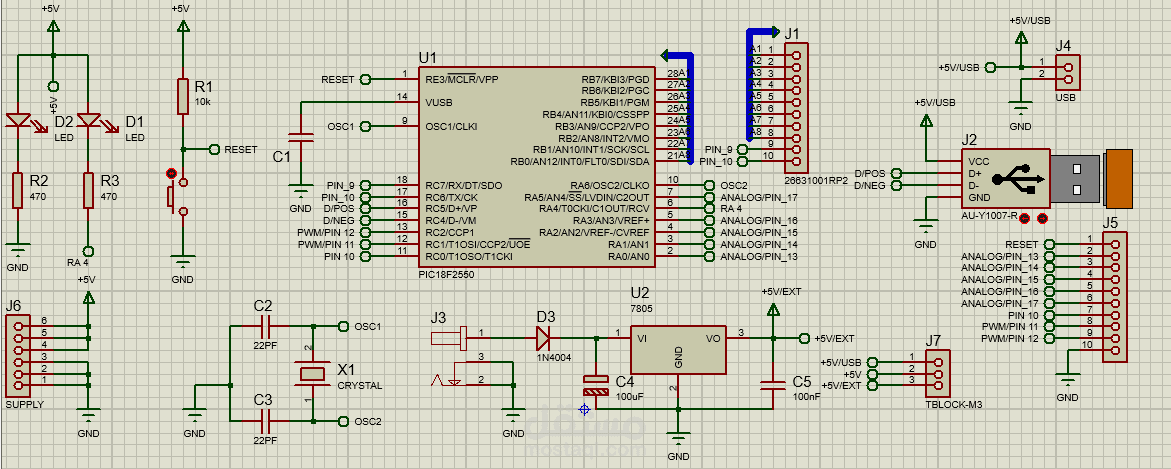This screenshot has height=469, width=1171.
Task: Click the RA 4 terminal below R3
Action: [88, 251]
